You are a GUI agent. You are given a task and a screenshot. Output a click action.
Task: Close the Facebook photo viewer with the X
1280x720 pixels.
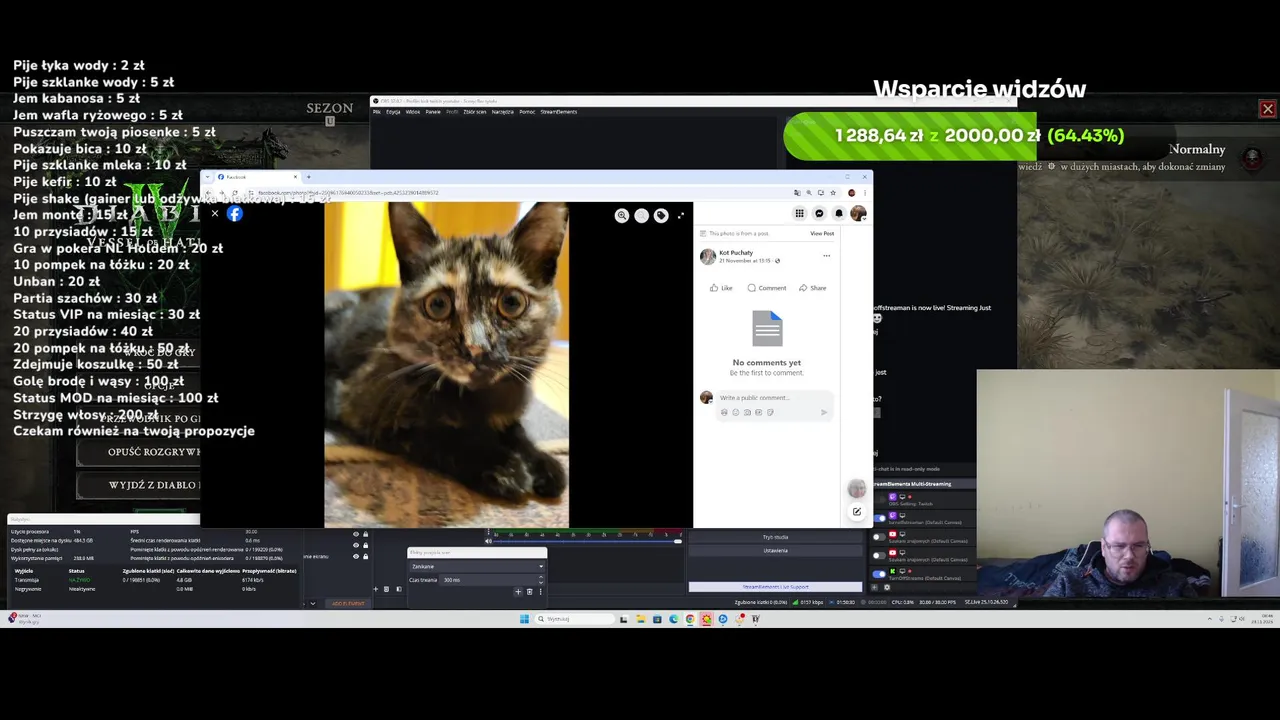coord(214,213)
